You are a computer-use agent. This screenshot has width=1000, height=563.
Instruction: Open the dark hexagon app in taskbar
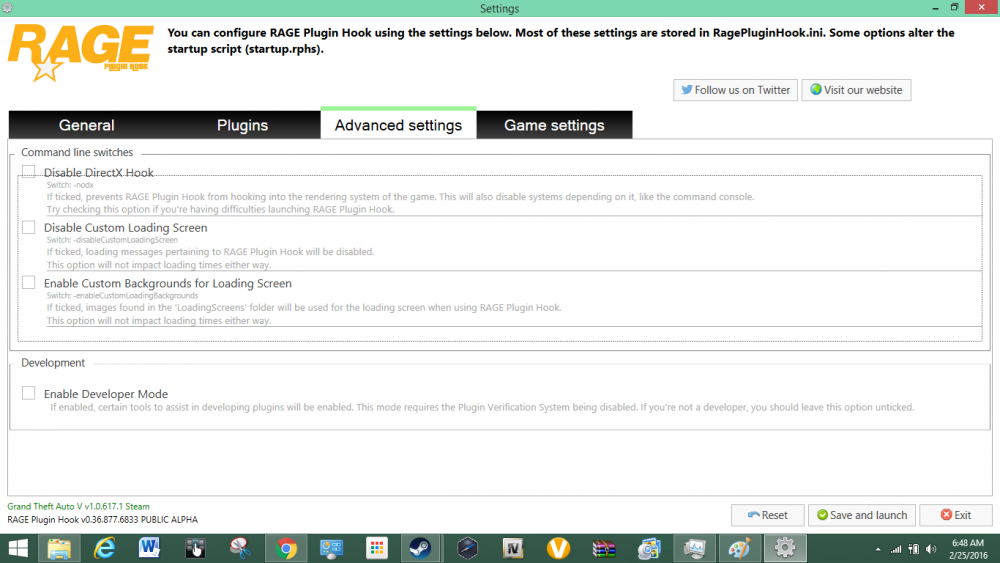pos(467,548)
